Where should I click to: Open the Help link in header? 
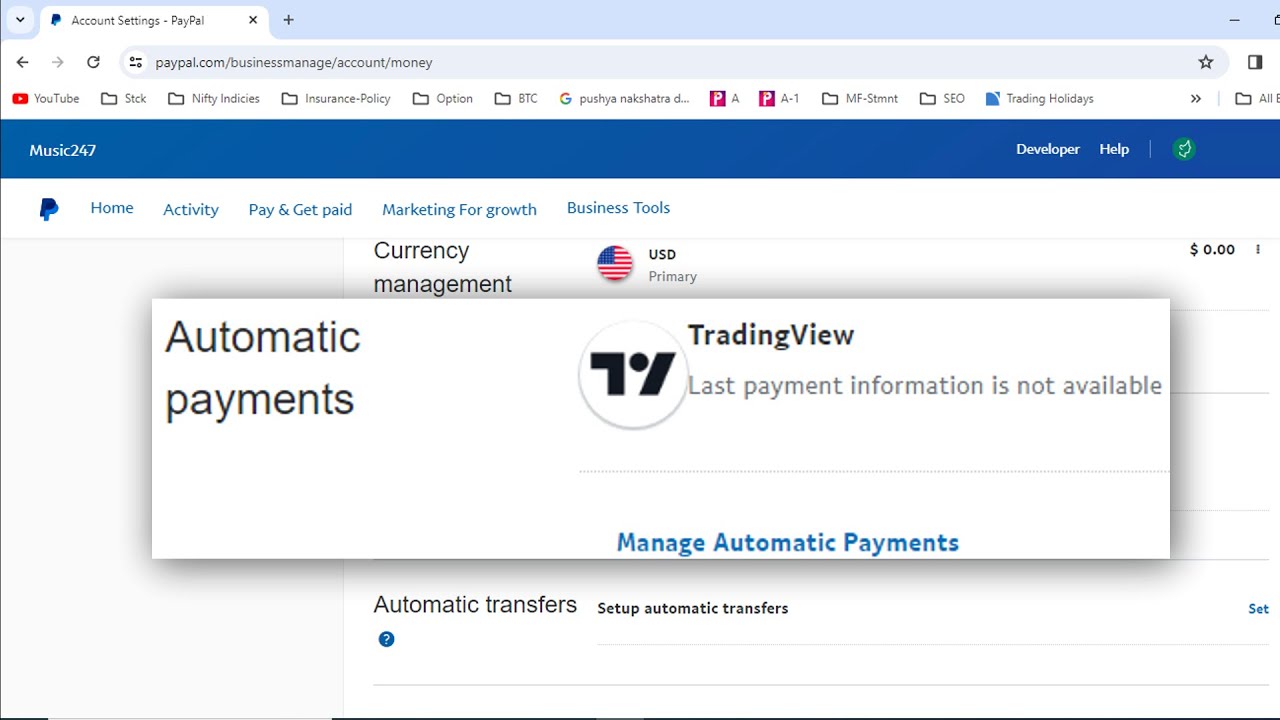pyautogui.click(x=1114, y=149)
